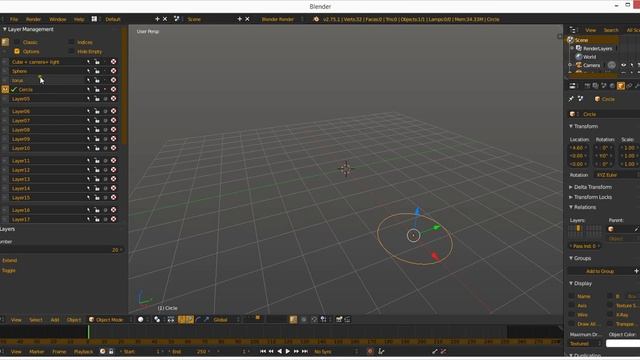Jump to the last frame in timeline
This screenshot has width=640, height=360.
tap(305, 351)
